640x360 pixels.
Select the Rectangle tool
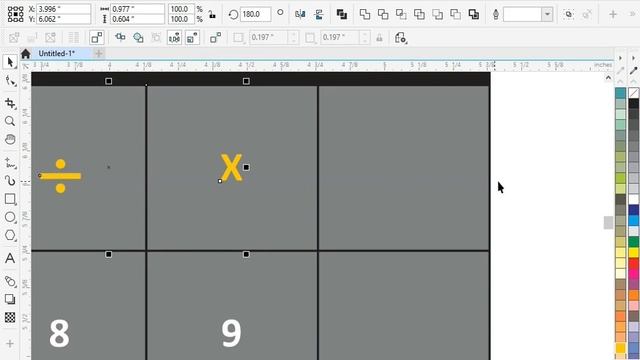click(x=10, y=199)
